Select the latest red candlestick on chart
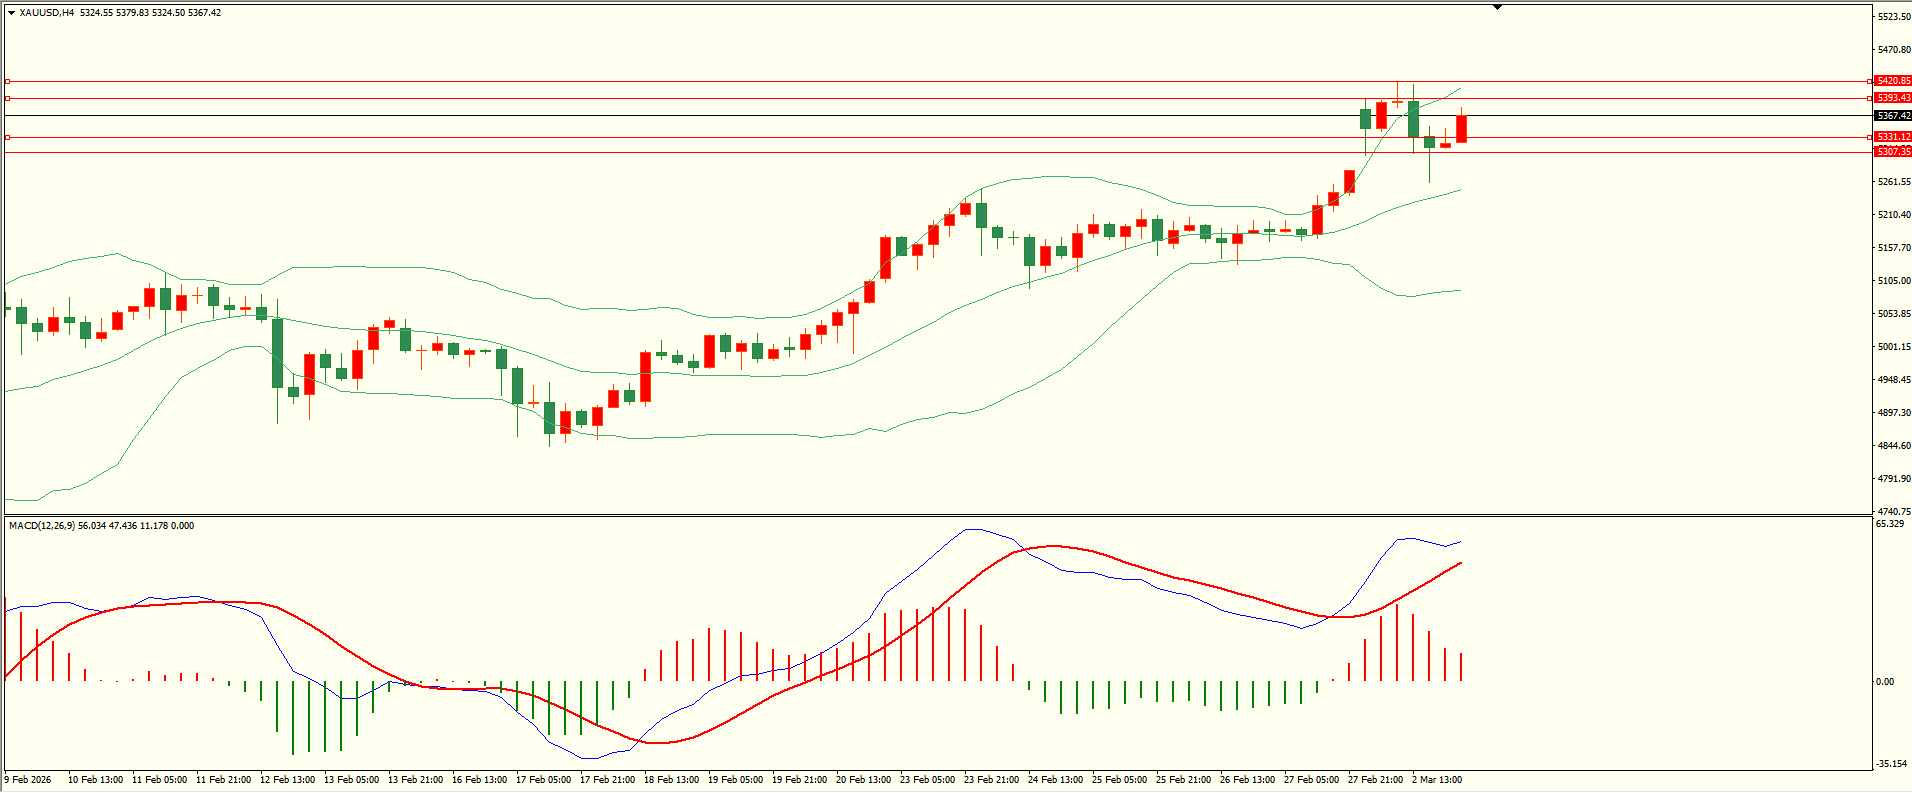The image size is (1912, 793). click(1461, 129)
